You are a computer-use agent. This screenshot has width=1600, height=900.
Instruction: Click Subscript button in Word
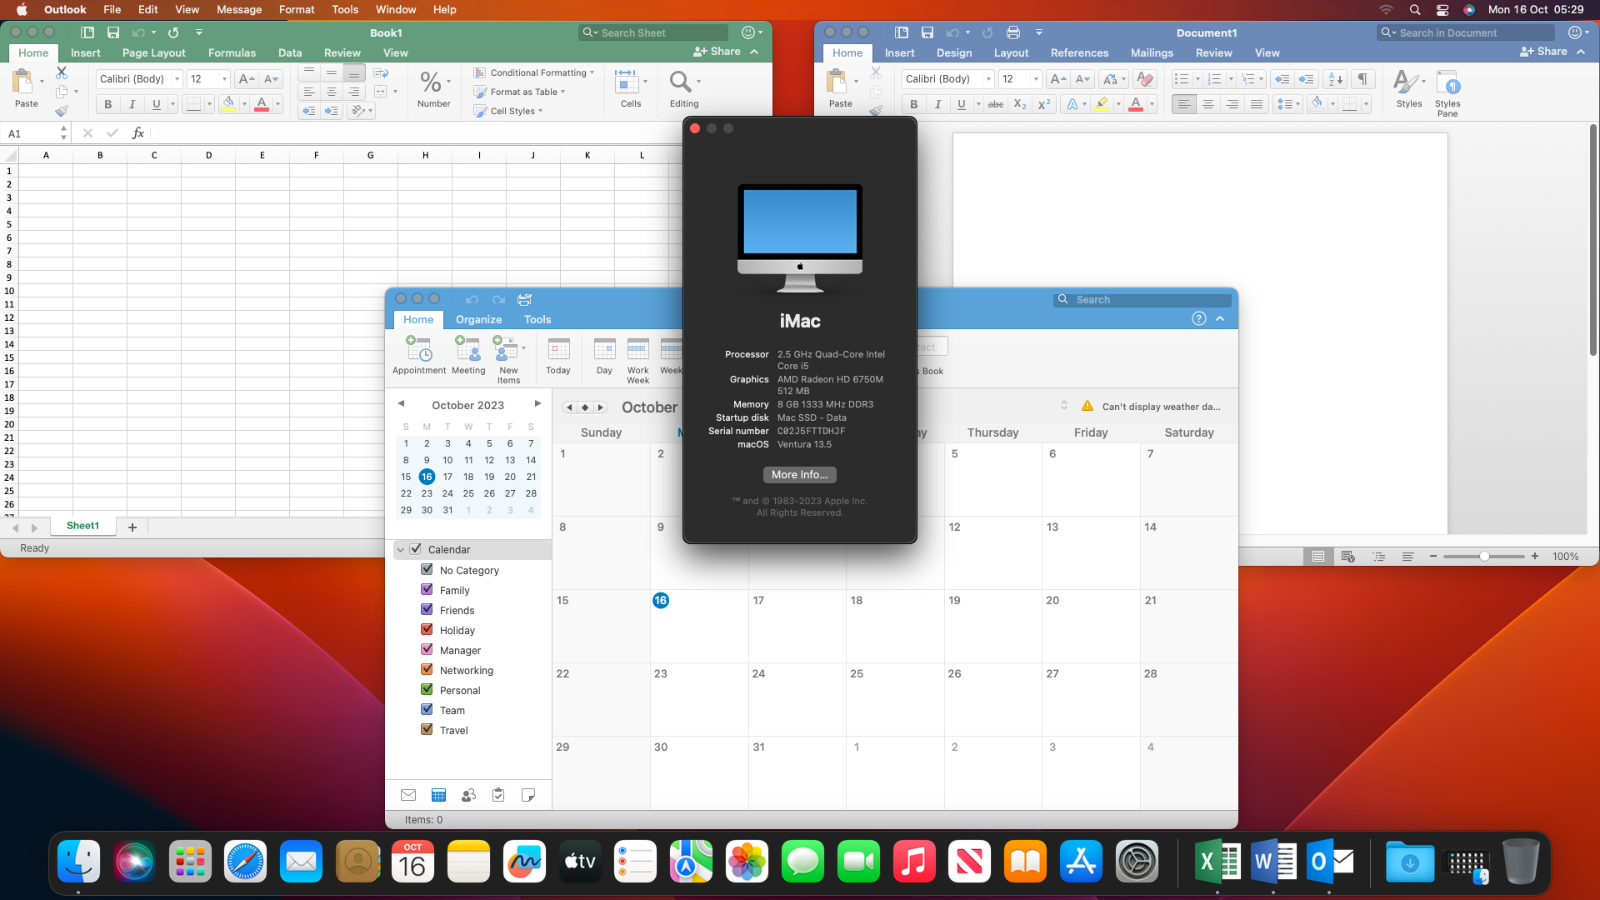click(x=1019, y=104)
